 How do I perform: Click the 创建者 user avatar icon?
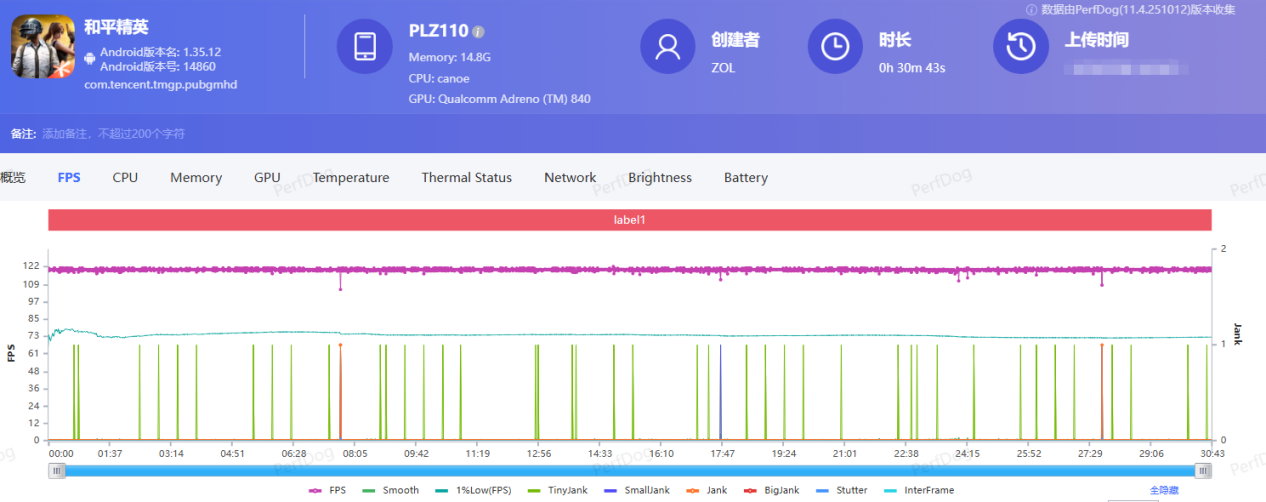coord(667,46)
